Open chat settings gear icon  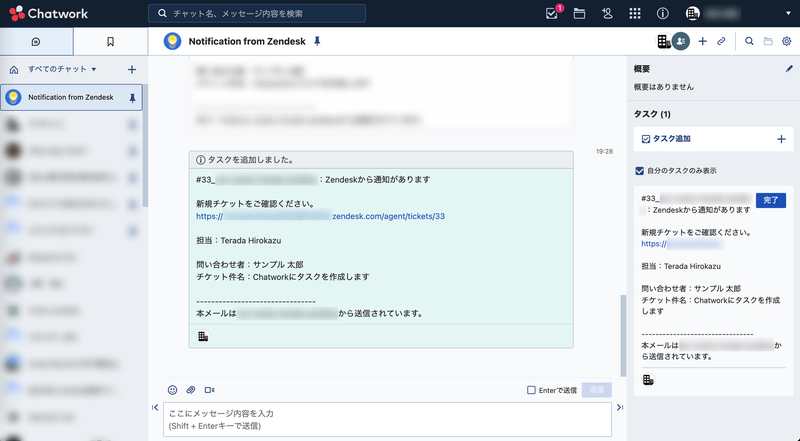787,41
